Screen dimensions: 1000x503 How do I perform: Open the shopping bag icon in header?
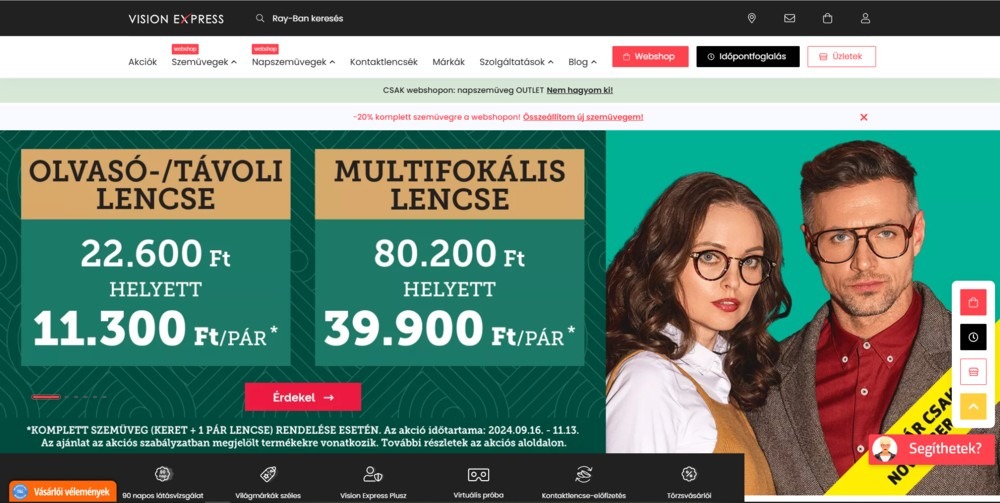(827, 18)
